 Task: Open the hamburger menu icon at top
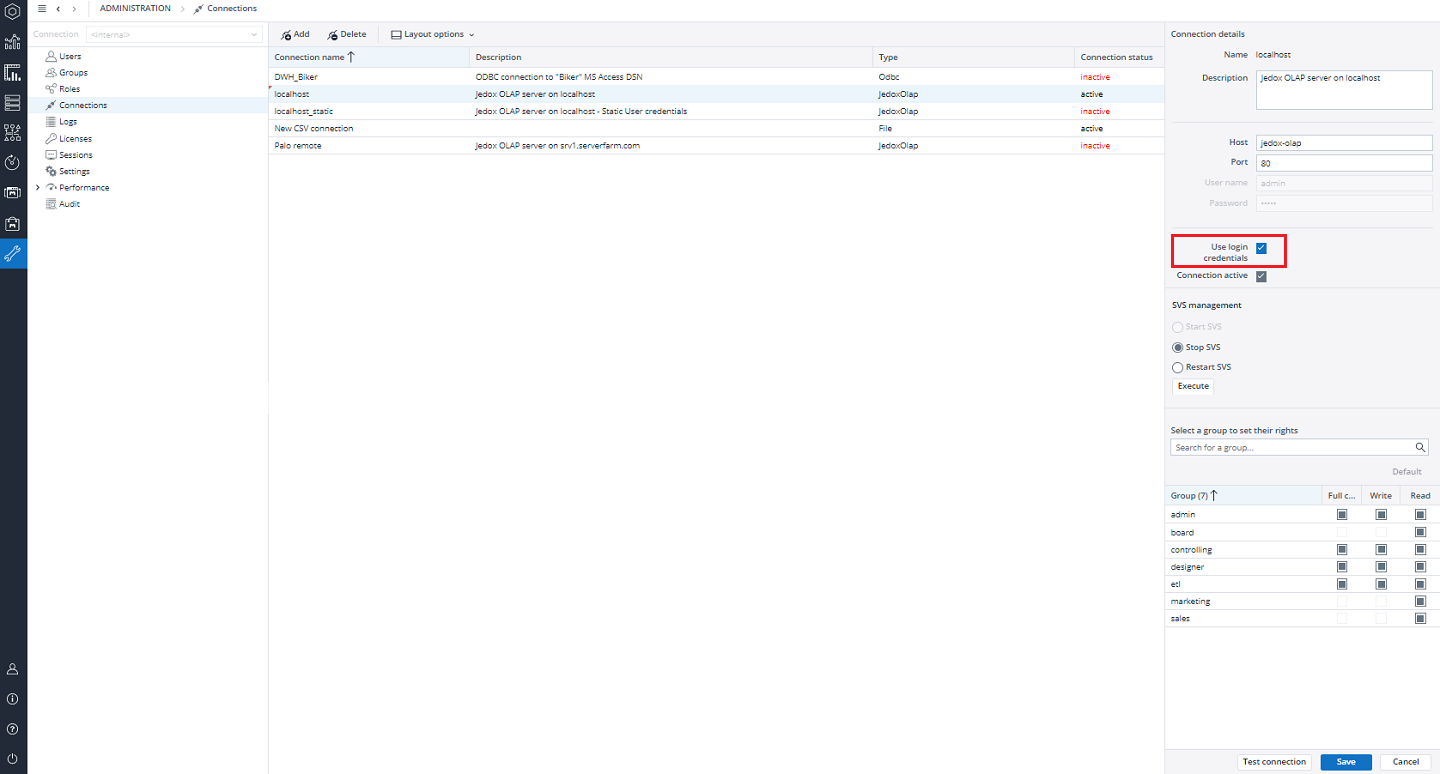[x=41, y=8]
